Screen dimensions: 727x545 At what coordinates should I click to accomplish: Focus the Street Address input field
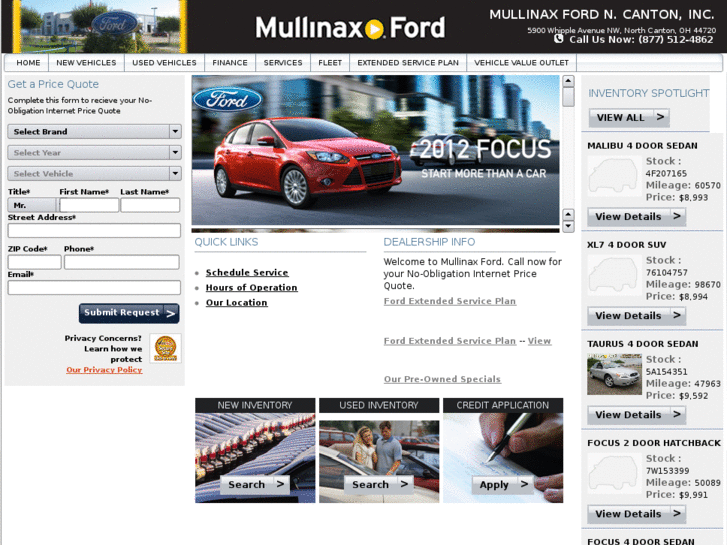[x=94, y=231]
